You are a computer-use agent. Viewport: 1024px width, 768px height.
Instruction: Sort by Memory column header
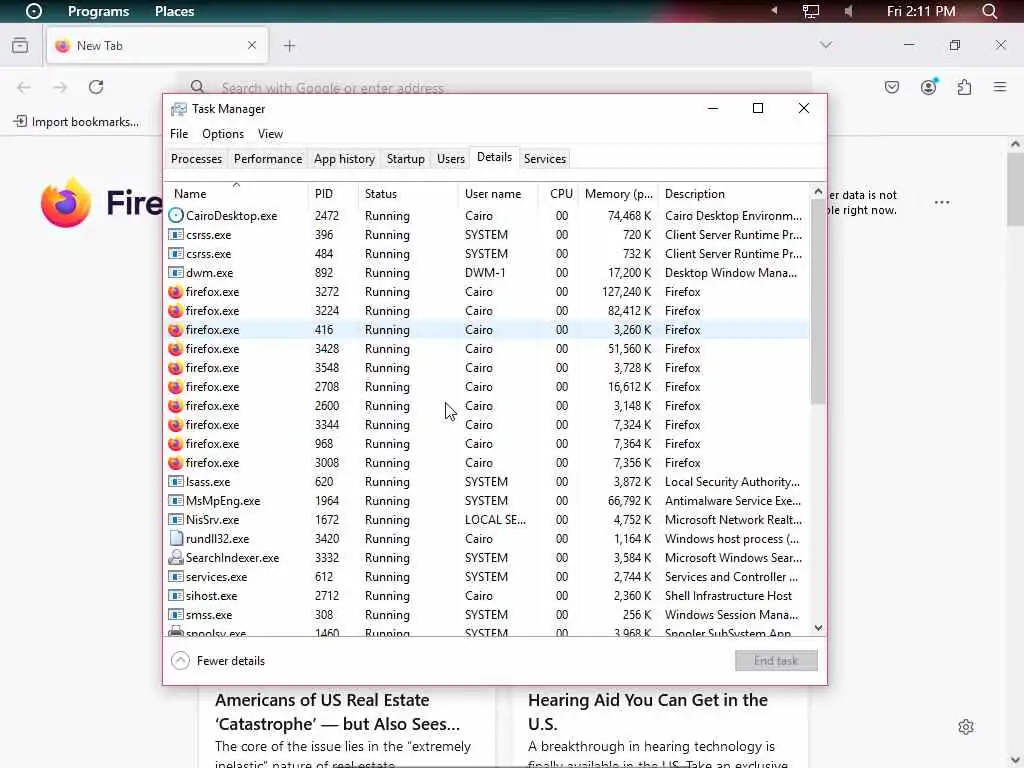(618, 194)
